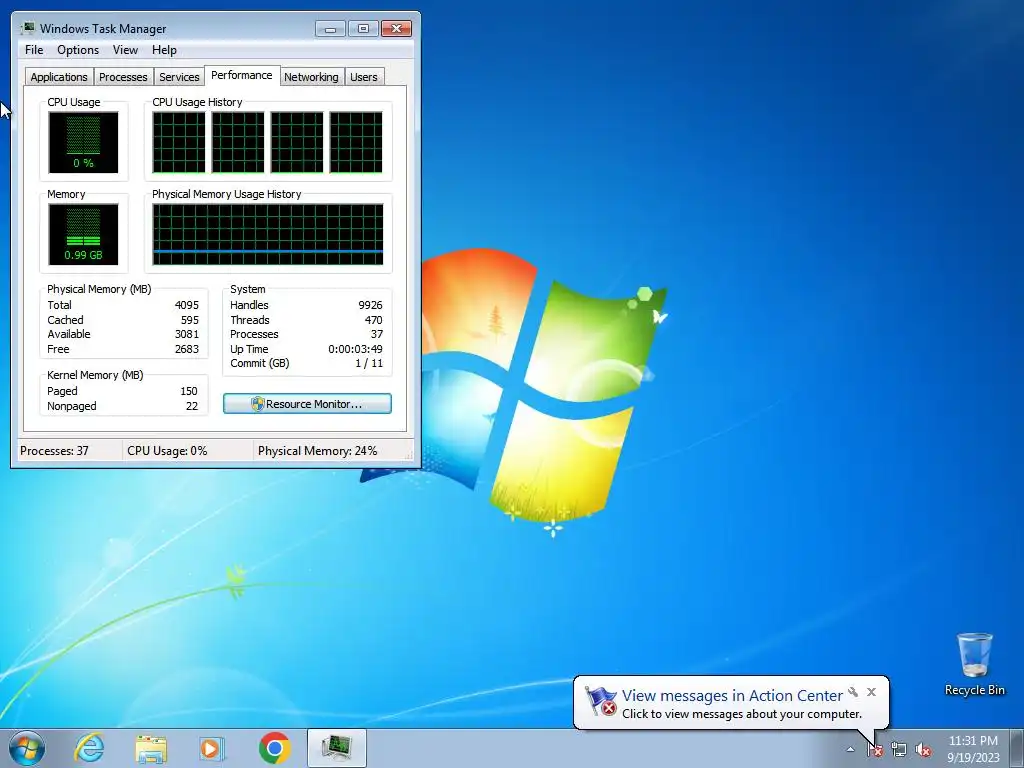Click the last CPU Usage History graph
The image size is (1024, 768).
[356, 142]
